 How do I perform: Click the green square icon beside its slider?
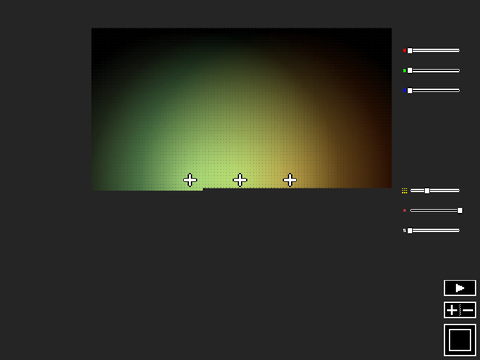tap(404, 71)
